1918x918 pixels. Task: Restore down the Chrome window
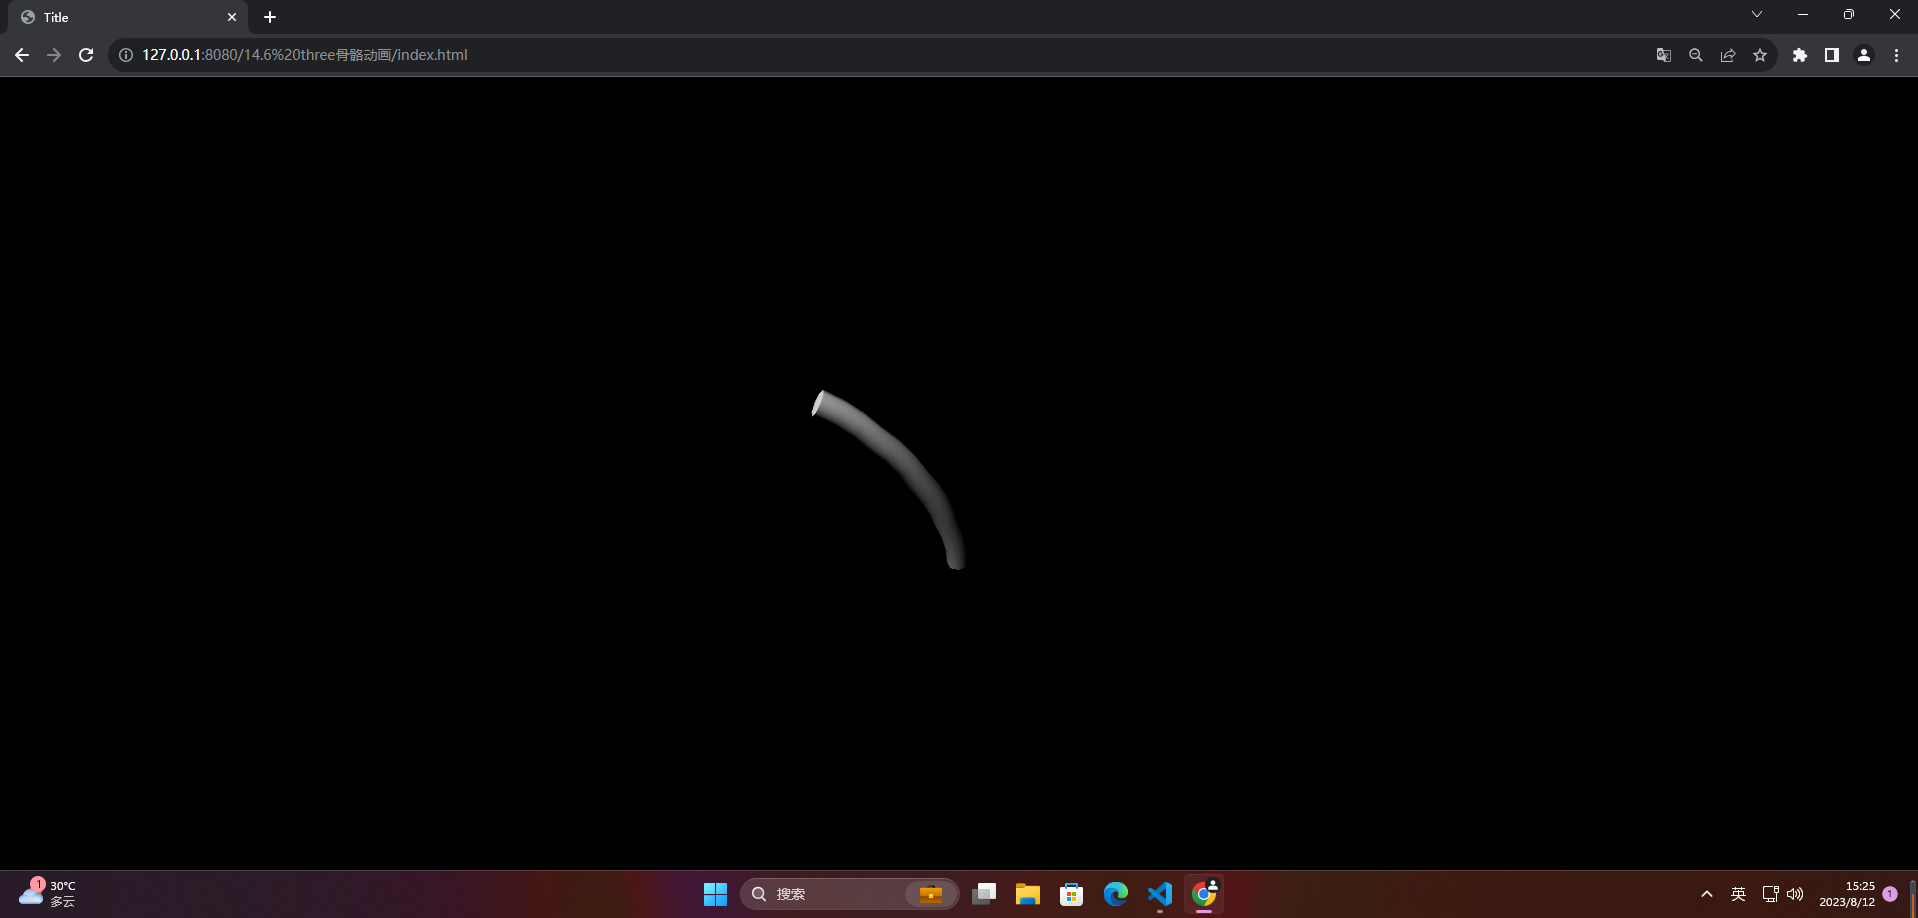[1849, 15]
